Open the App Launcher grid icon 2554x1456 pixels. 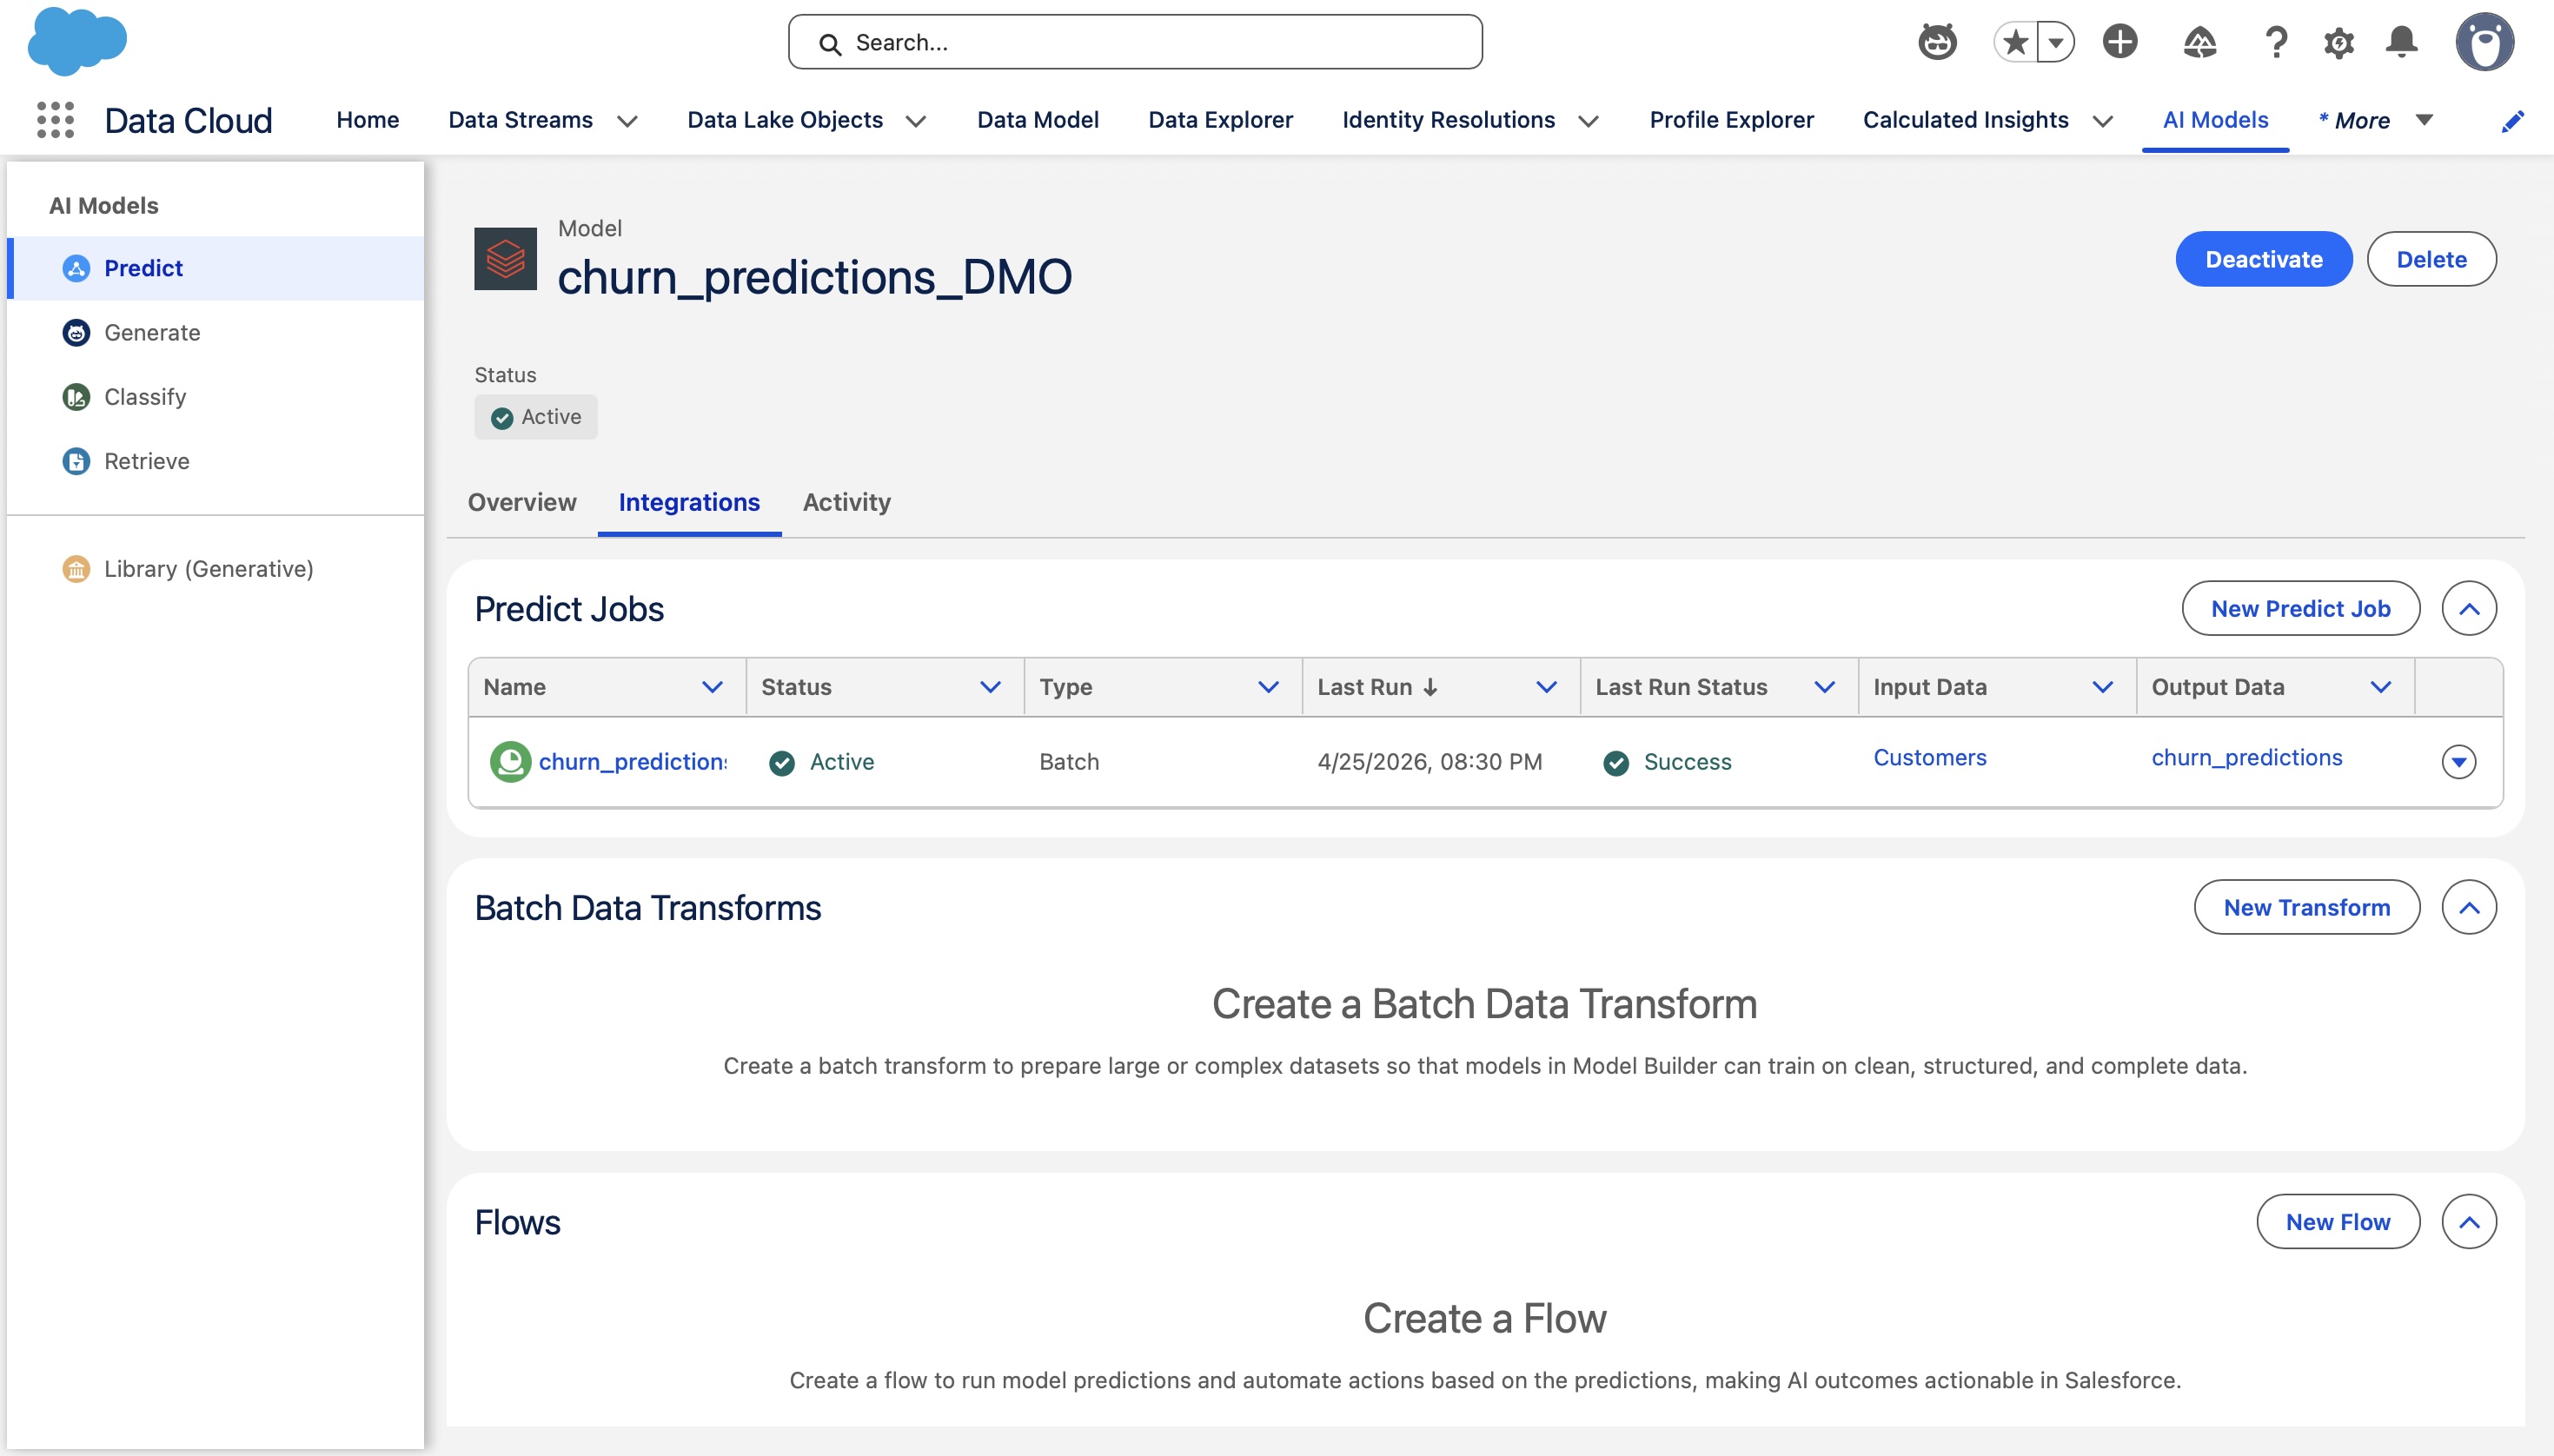tap(56, 120)
